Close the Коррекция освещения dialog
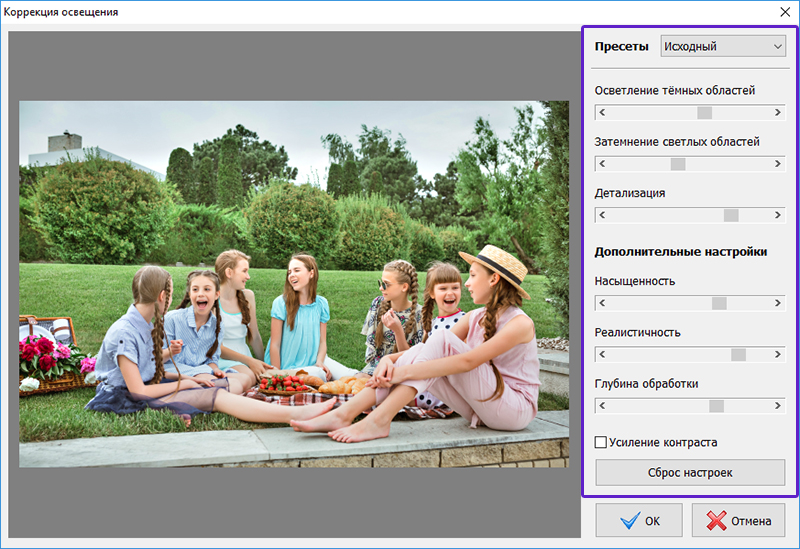The height and width of the screenshot is (549, 800). tap(785, 12)
